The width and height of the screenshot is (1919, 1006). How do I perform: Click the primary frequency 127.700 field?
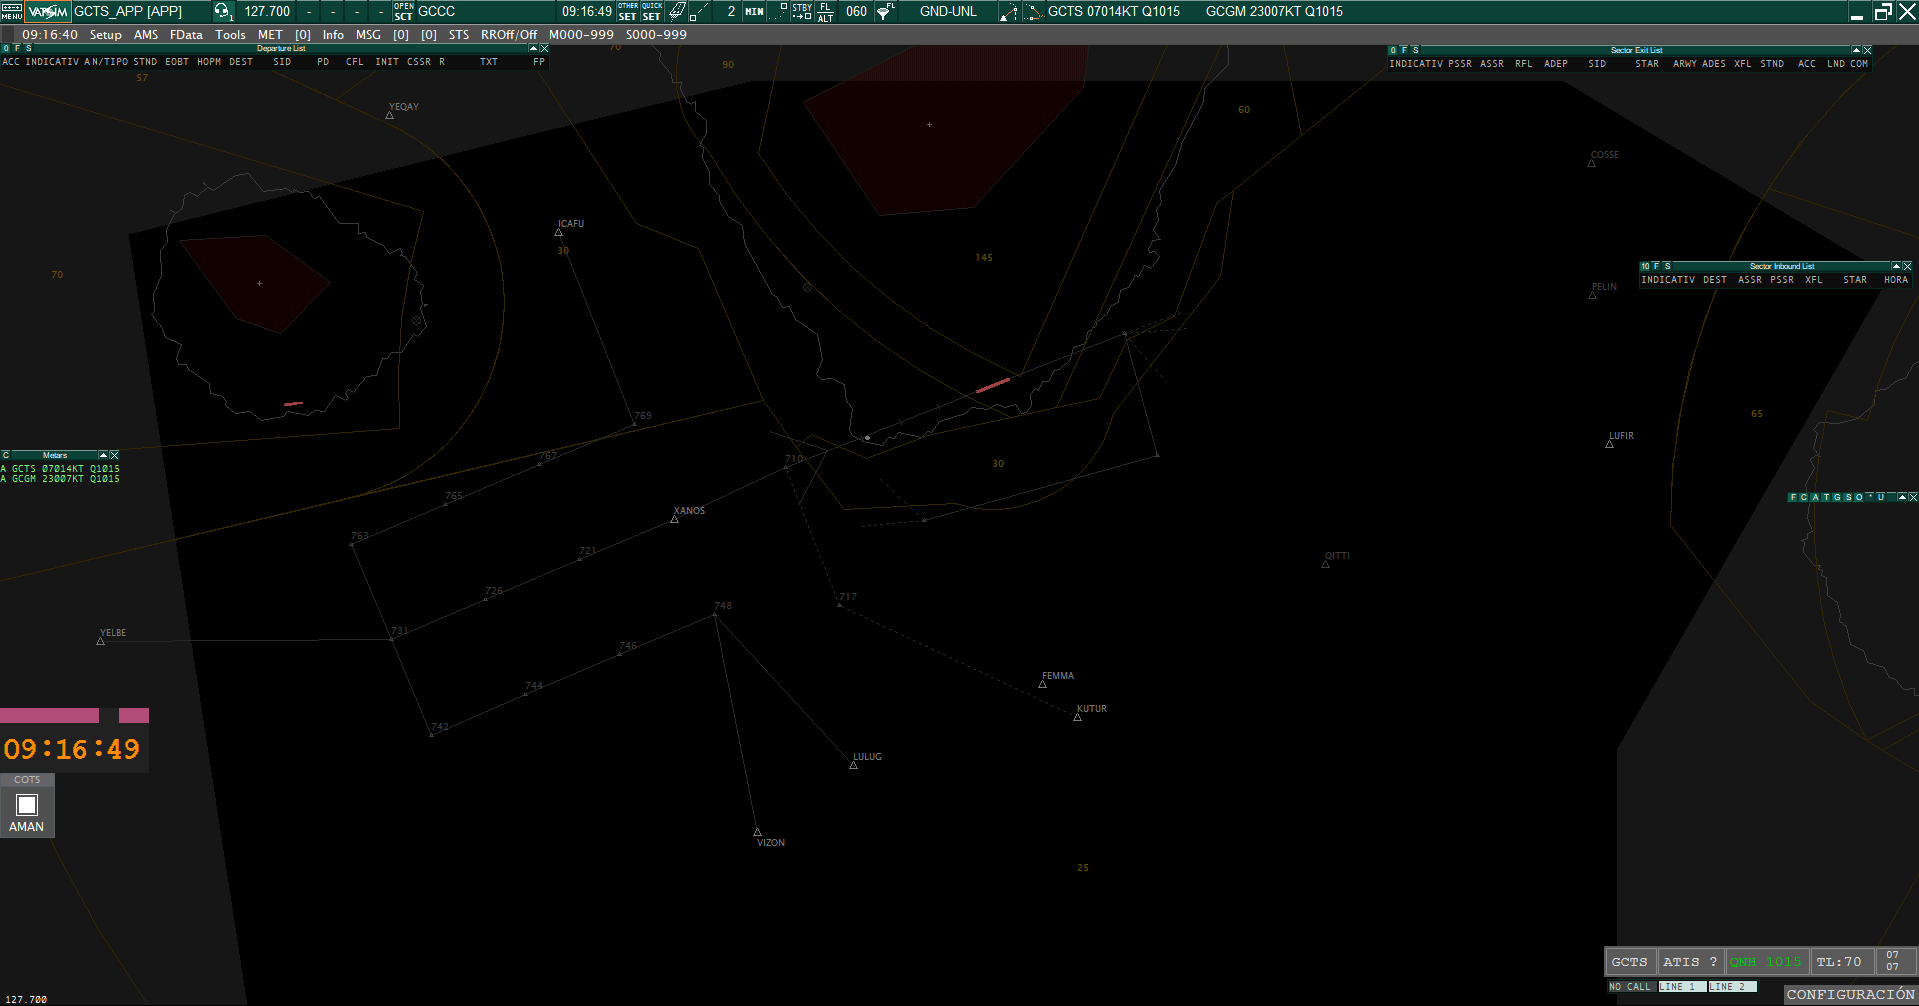267,11
